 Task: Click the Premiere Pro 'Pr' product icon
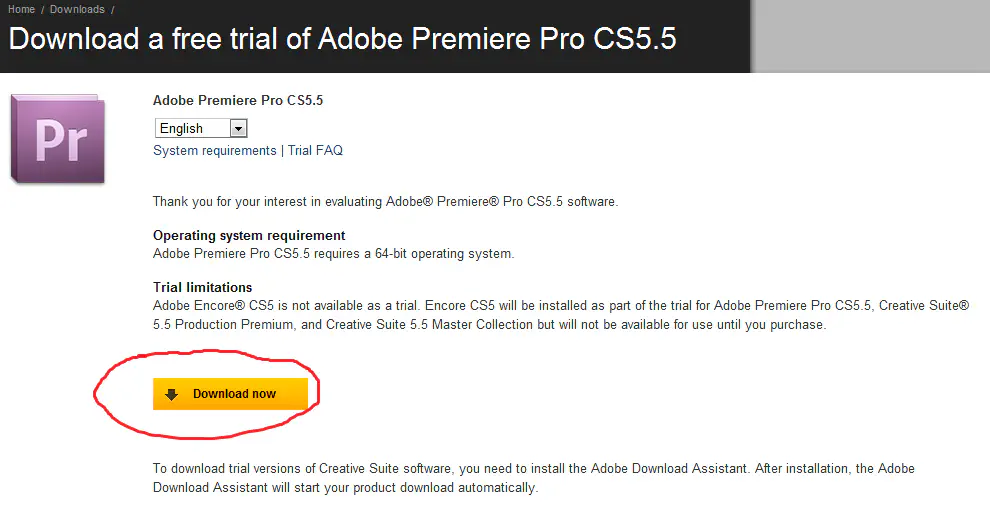(57, 138)
